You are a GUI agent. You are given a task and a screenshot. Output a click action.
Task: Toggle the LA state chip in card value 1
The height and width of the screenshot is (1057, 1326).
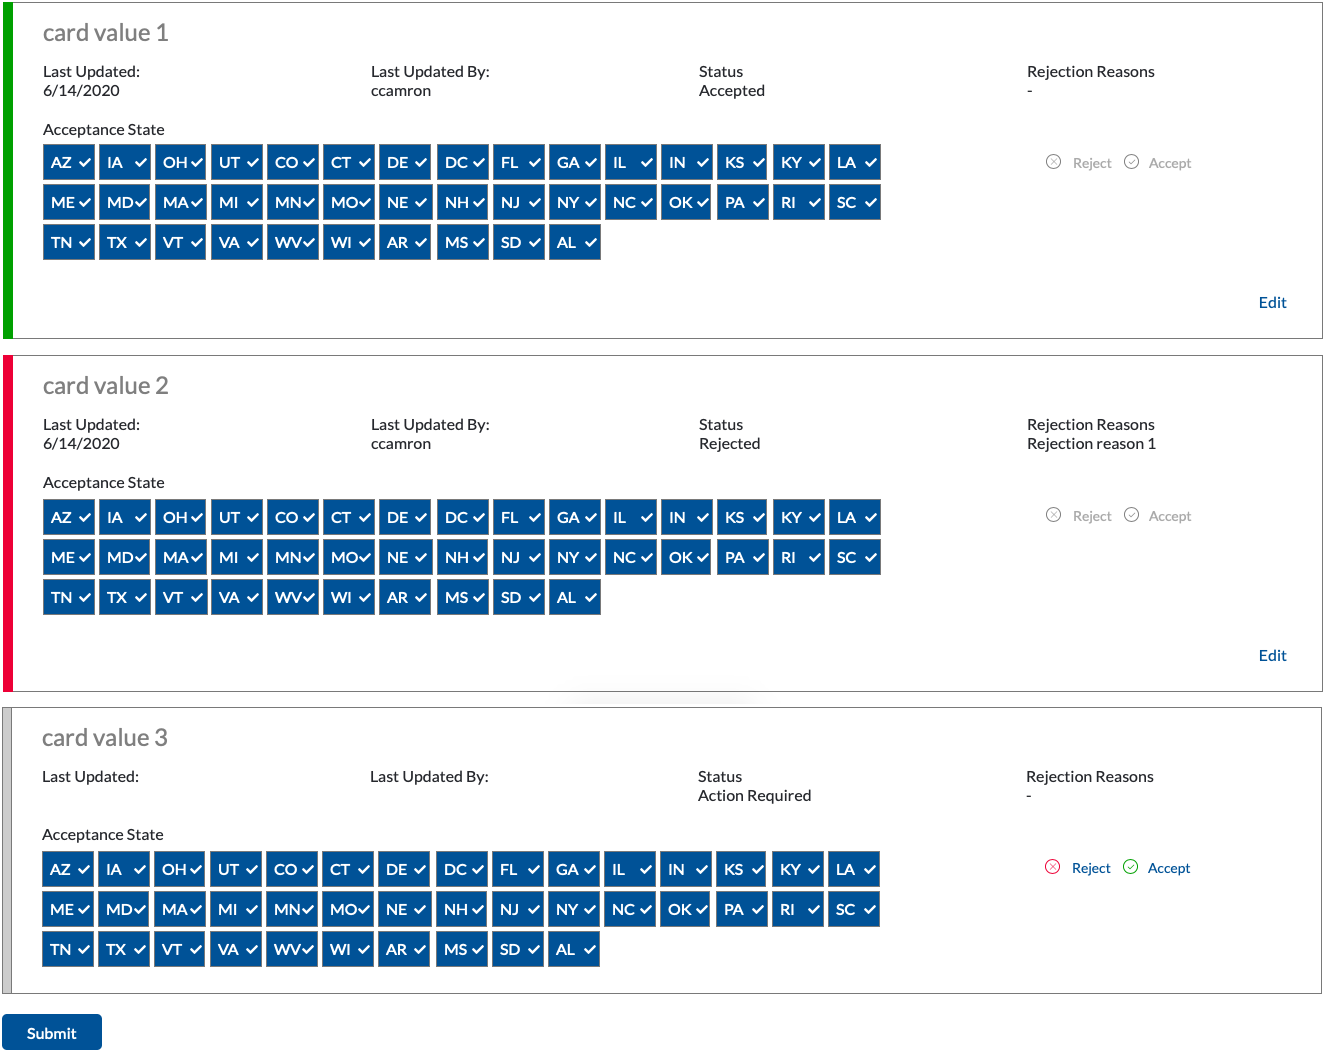(x=855, y=163)
